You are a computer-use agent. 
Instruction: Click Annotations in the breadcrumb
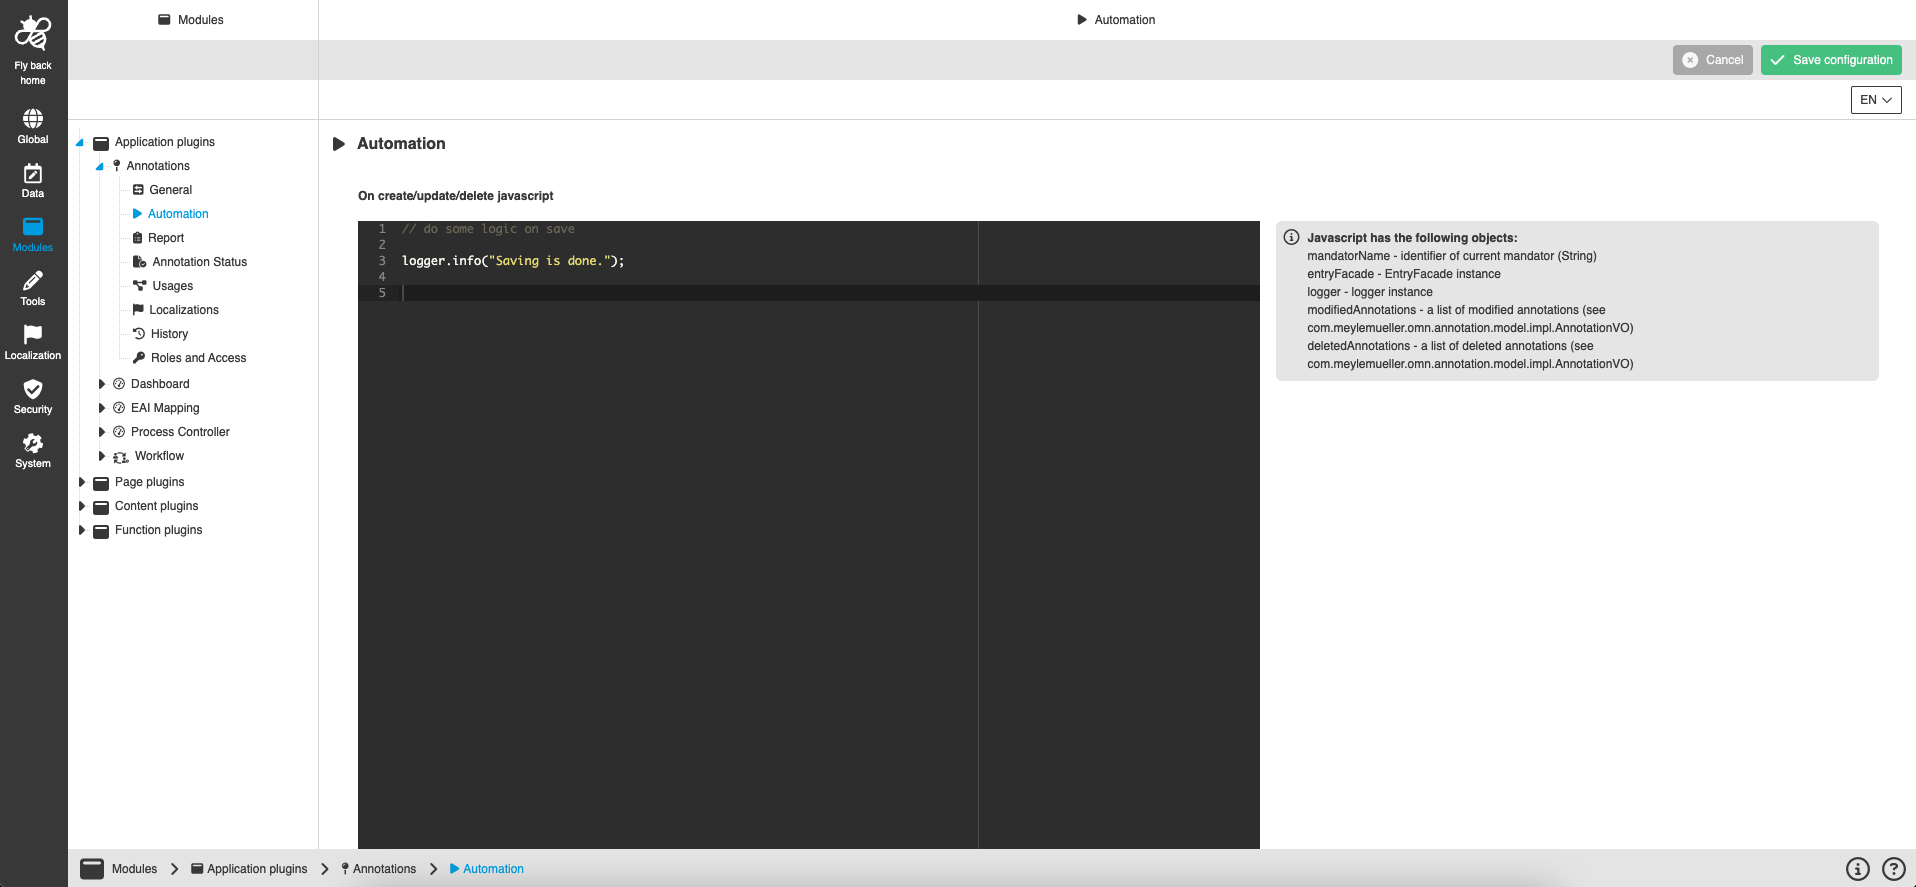[384, 869]
